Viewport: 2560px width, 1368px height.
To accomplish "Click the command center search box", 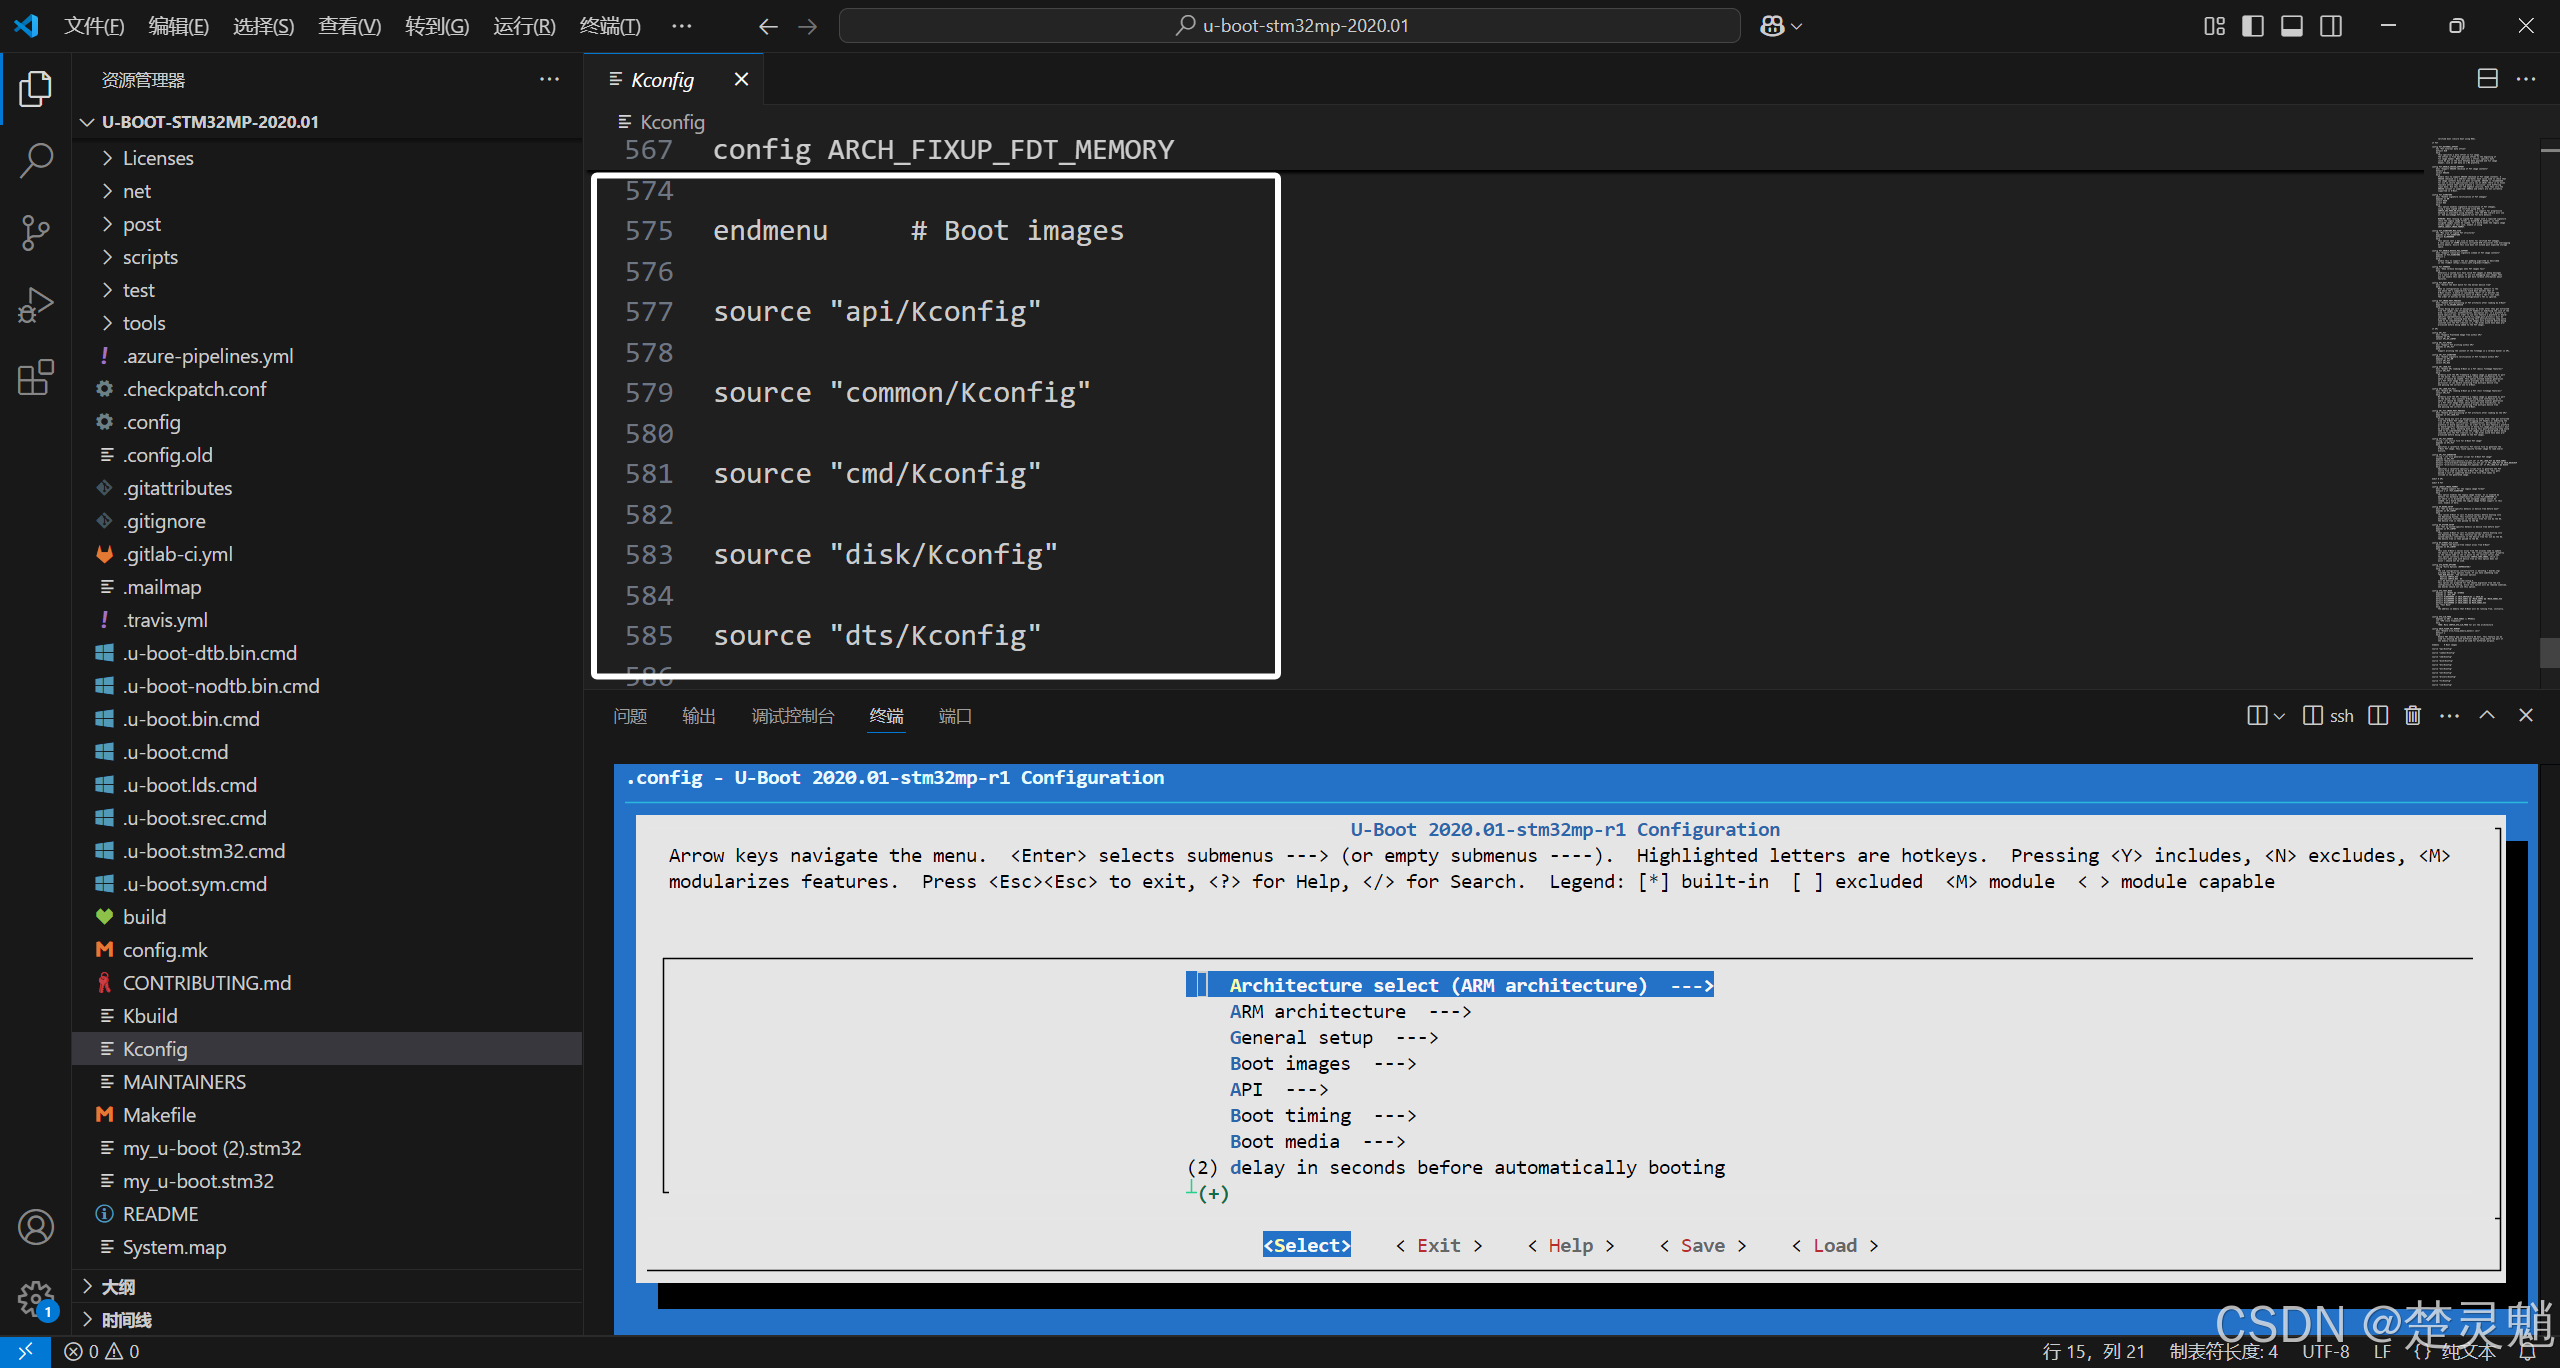I will coord(1290,26).
